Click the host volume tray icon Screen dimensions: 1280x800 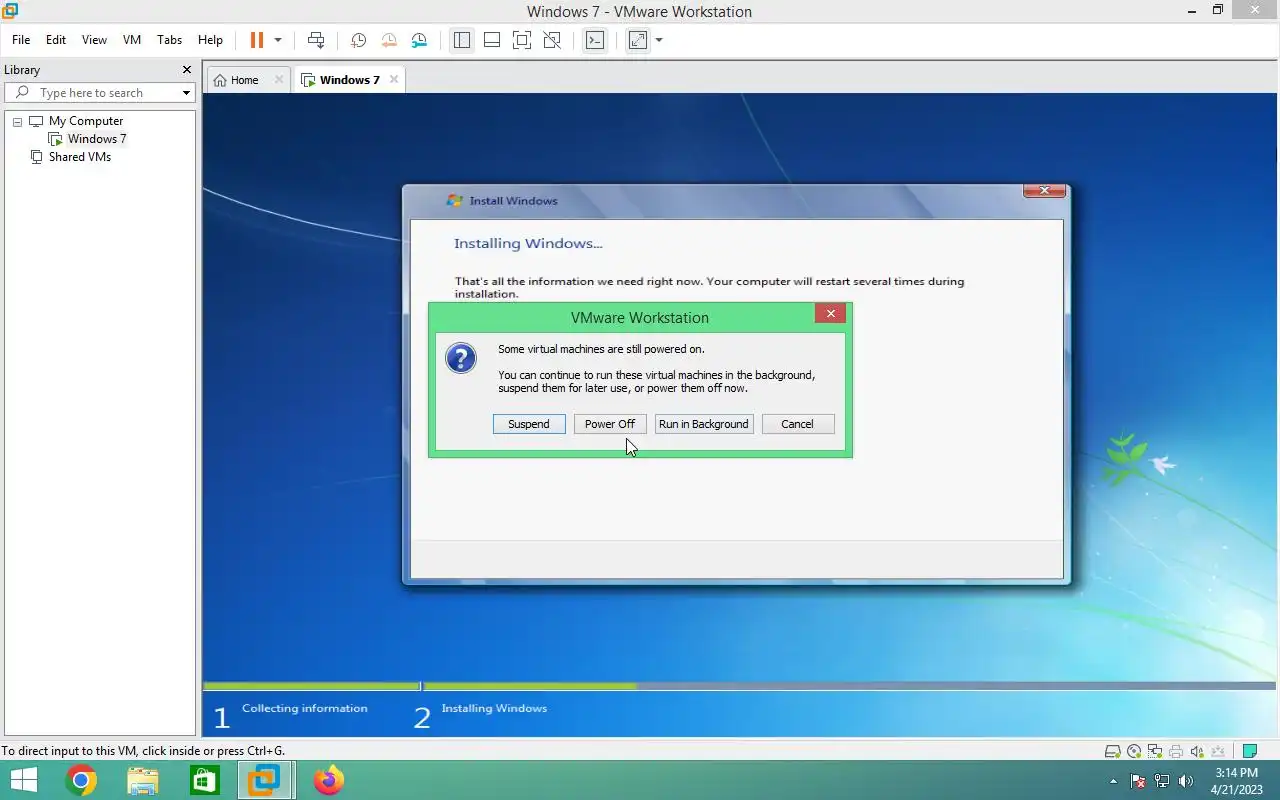click(1186, 781)
